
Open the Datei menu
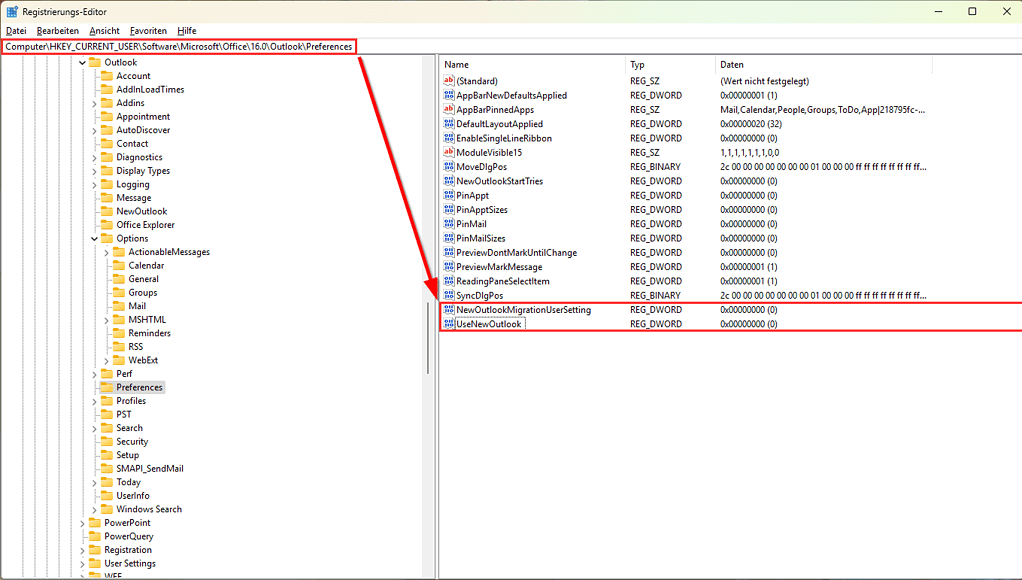click(16, 31)
